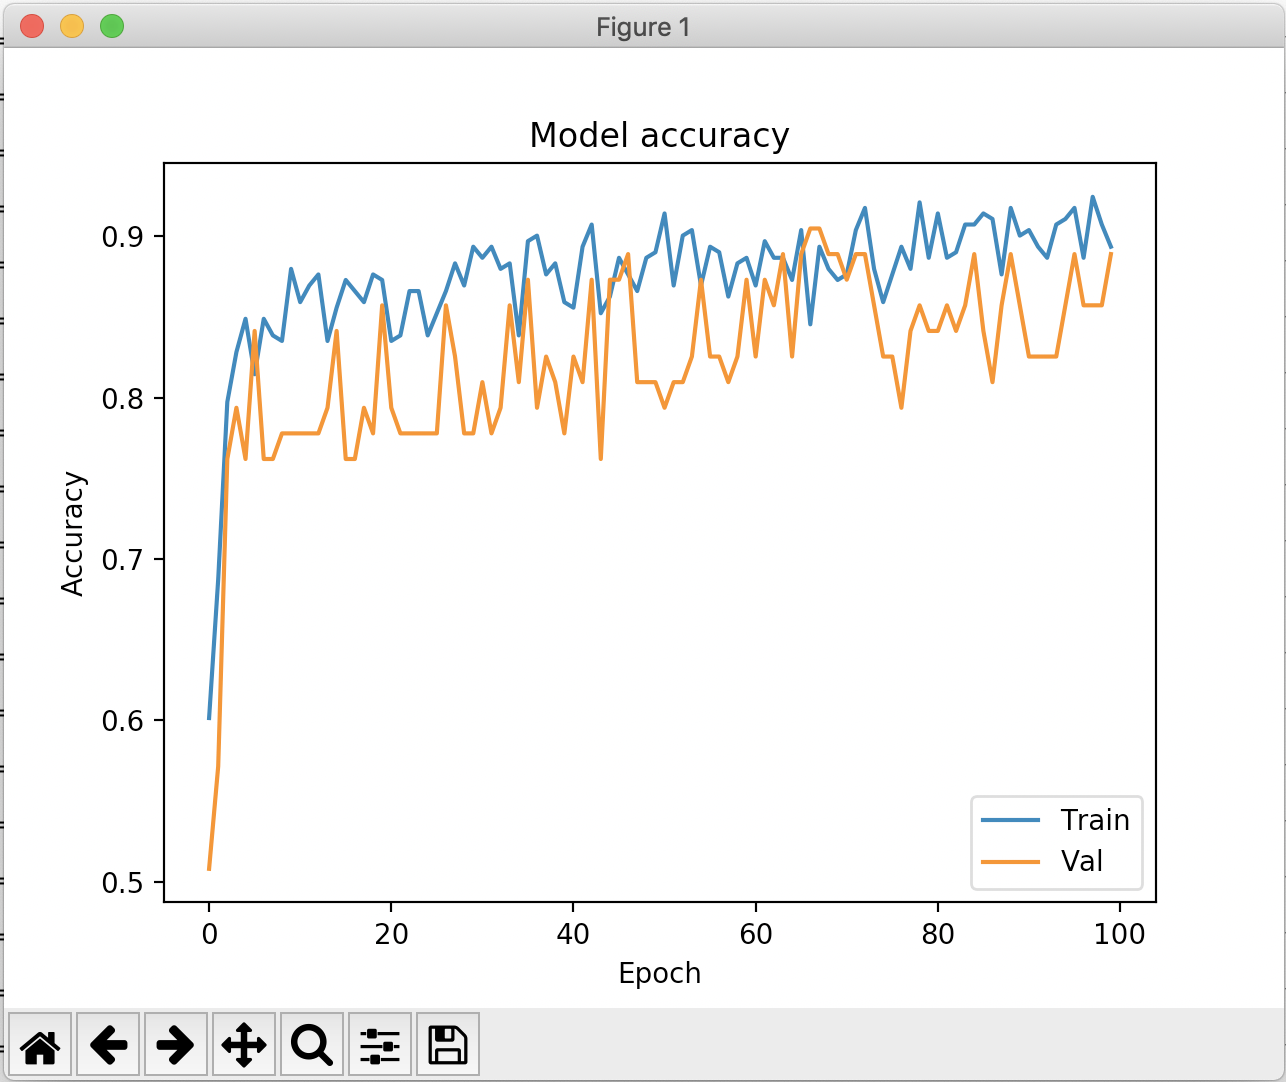Select the Zoom to rectangle tool
Screen dimensions: 1286x1082
click(312, 1045)
